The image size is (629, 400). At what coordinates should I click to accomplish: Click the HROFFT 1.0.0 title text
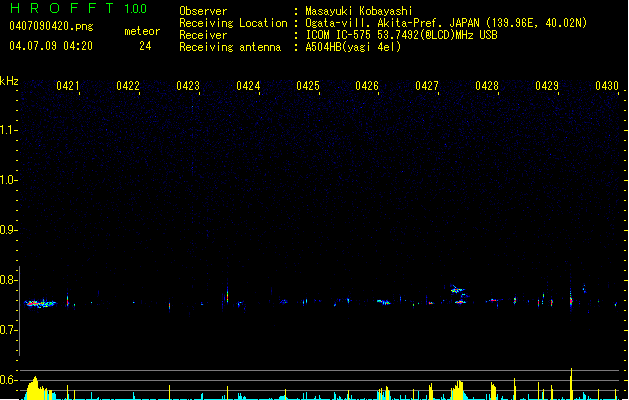pos(78,8)
